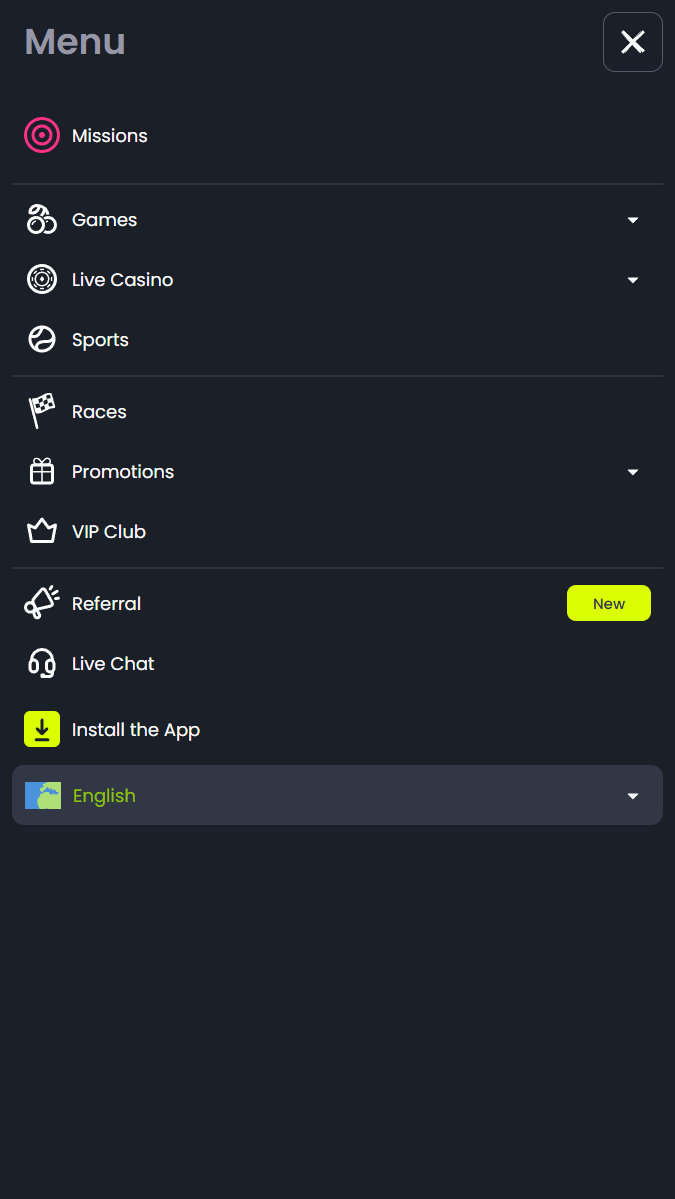Expand the Live Casino submenu arrow
The image size is (675, 1199).
[632, 280]
